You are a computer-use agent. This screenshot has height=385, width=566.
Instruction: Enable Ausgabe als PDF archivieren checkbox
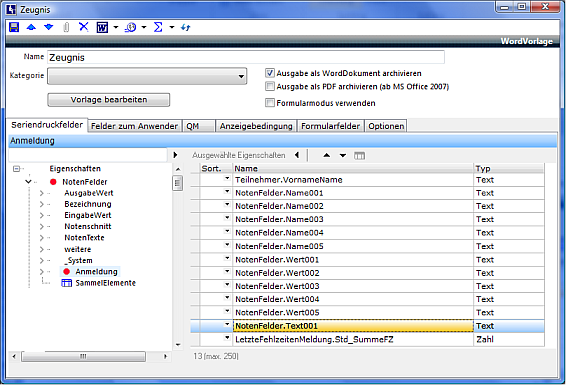270,87
